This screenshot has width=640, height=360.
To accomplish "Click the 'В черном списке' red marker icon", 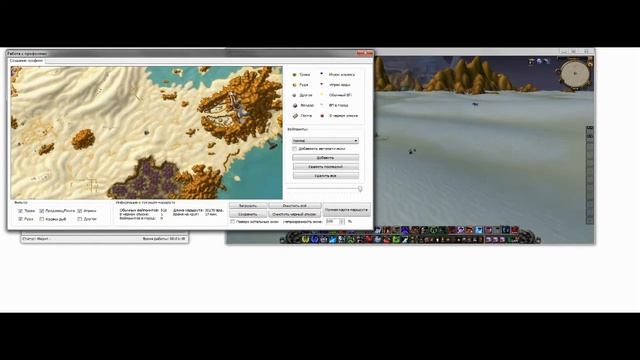I will tap(322, 116).
